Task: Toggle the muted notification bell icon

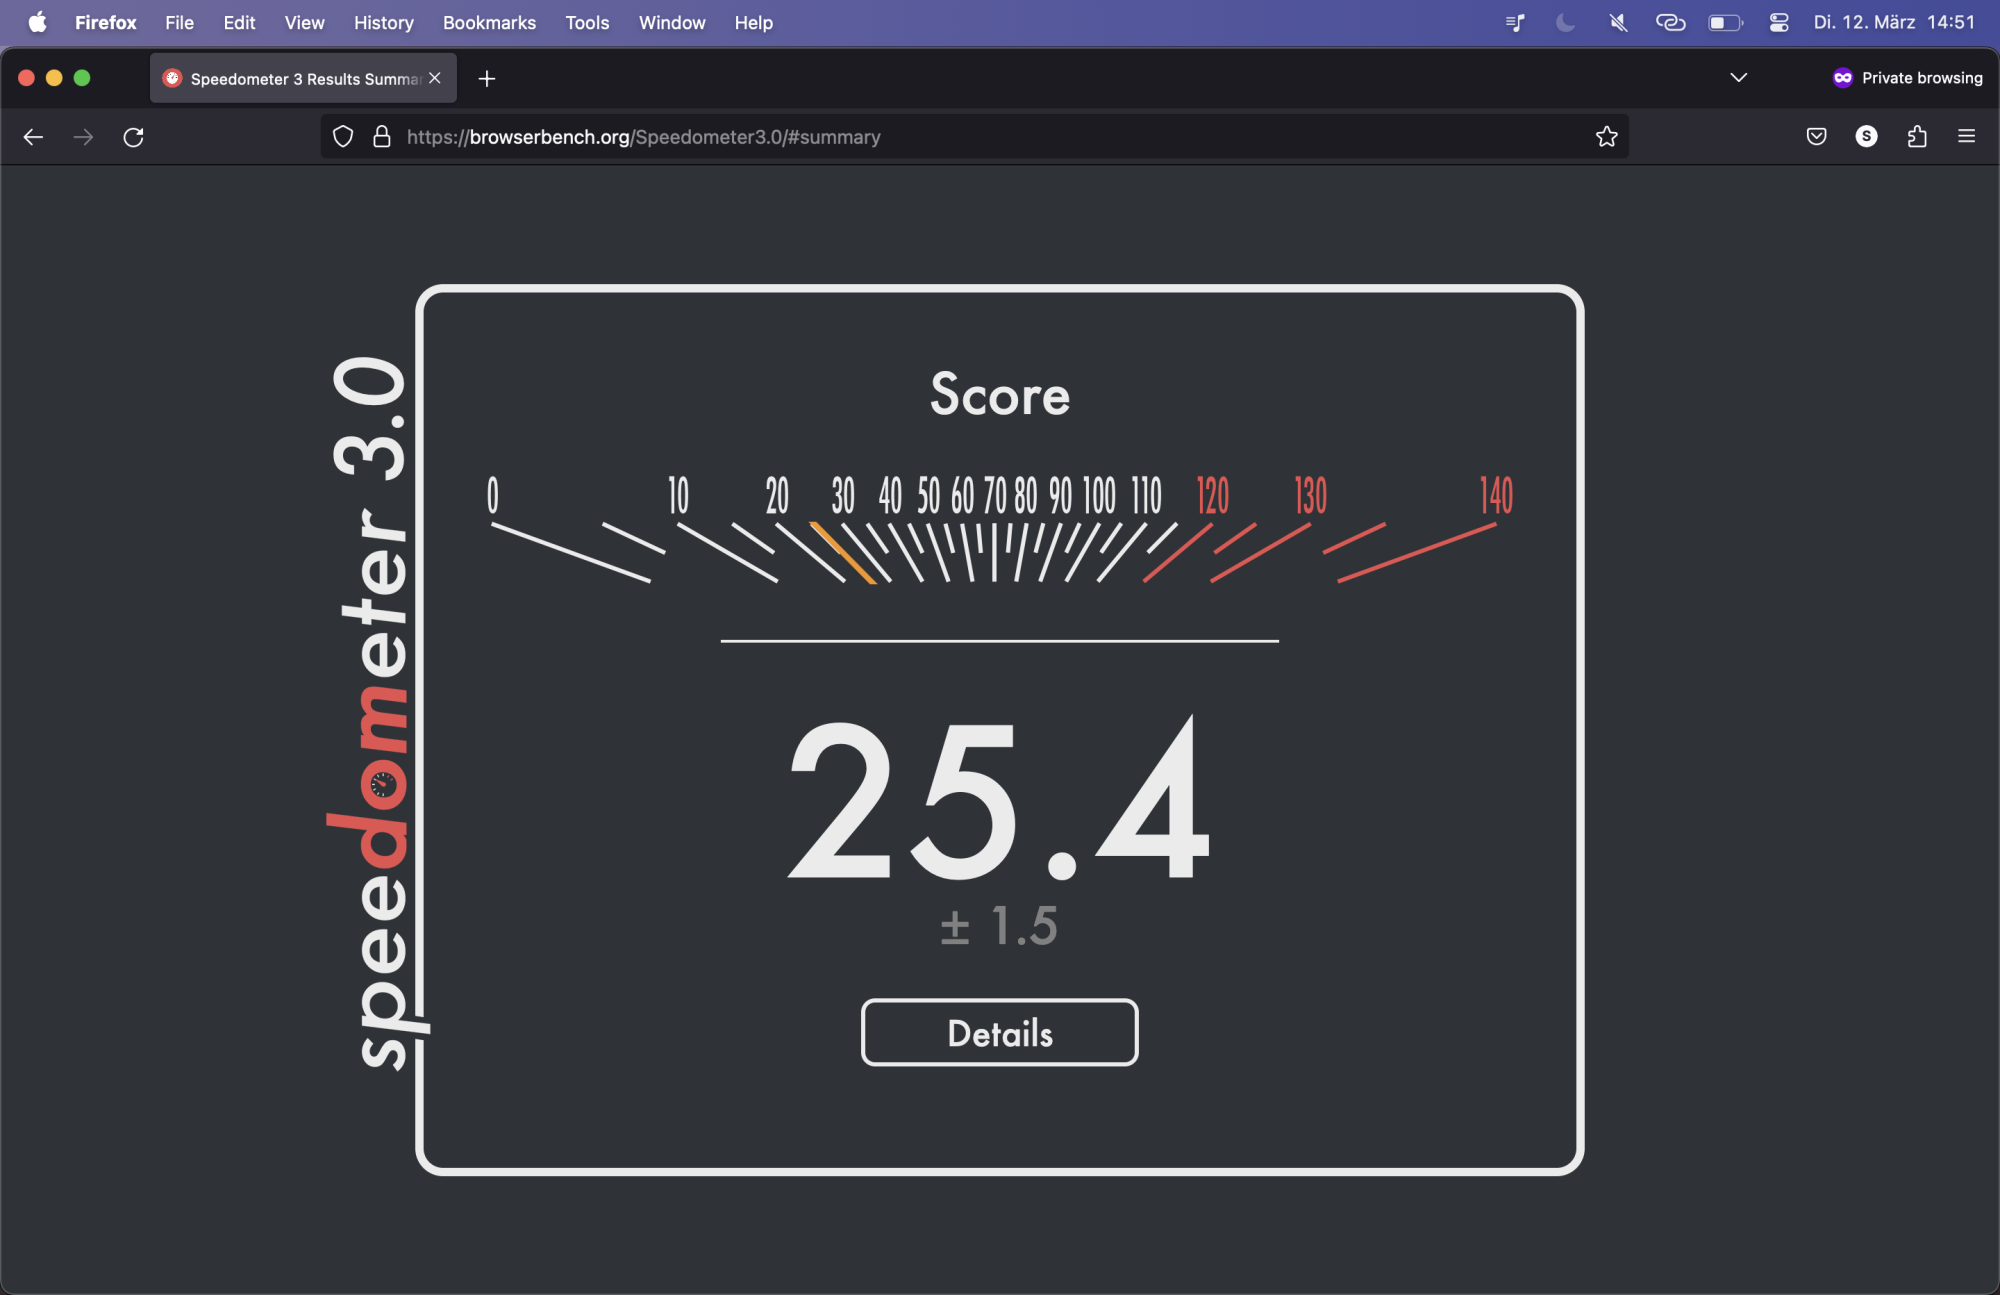Action: [x=1618, y=22]
